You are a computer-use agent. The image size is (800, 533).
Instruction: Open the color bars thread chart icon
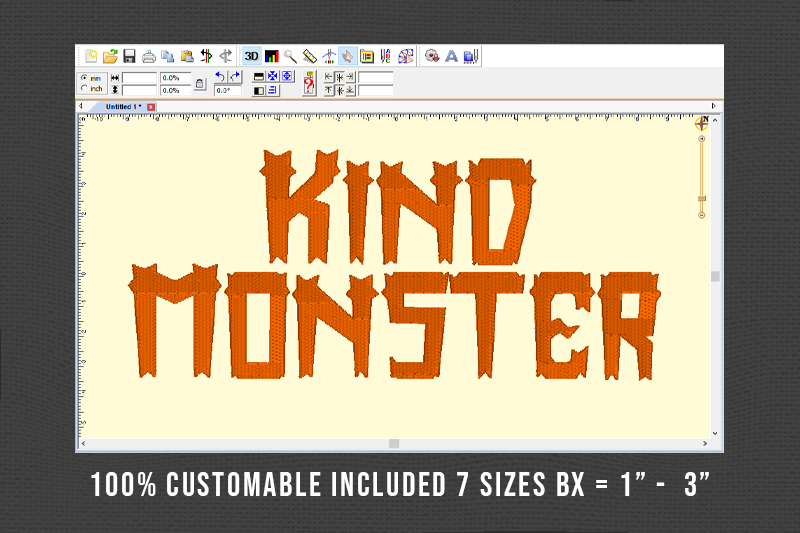point(271,56)
